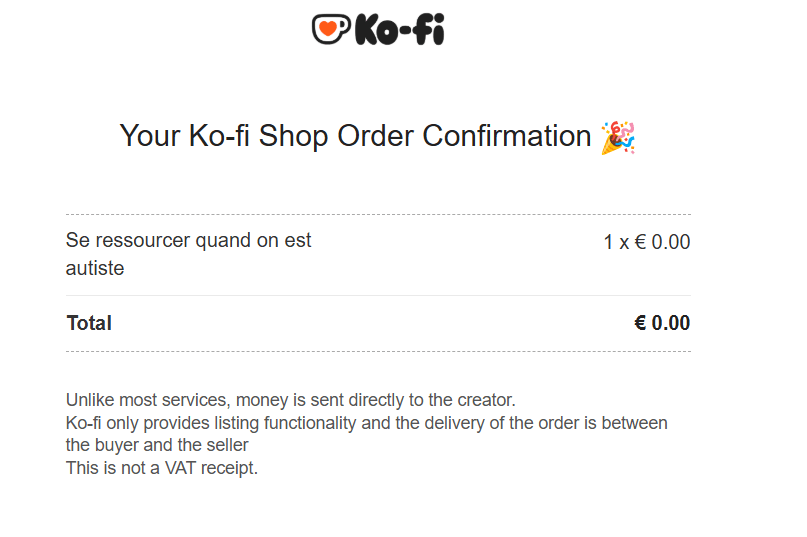Click the solid line above the Total row
Screen dimensions: 807x537
click(x=378, y=296)
